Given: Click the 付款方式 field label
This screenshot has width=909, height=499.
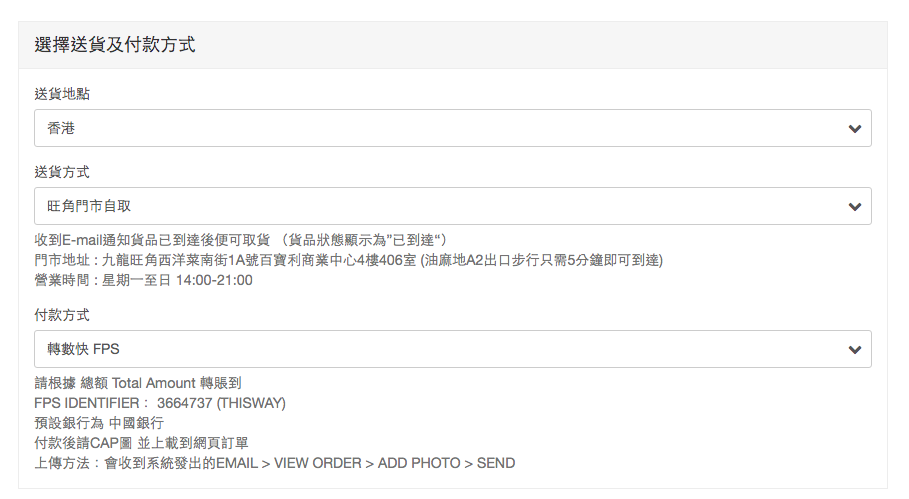Looking at the screenshot, I should click(62, 315).
